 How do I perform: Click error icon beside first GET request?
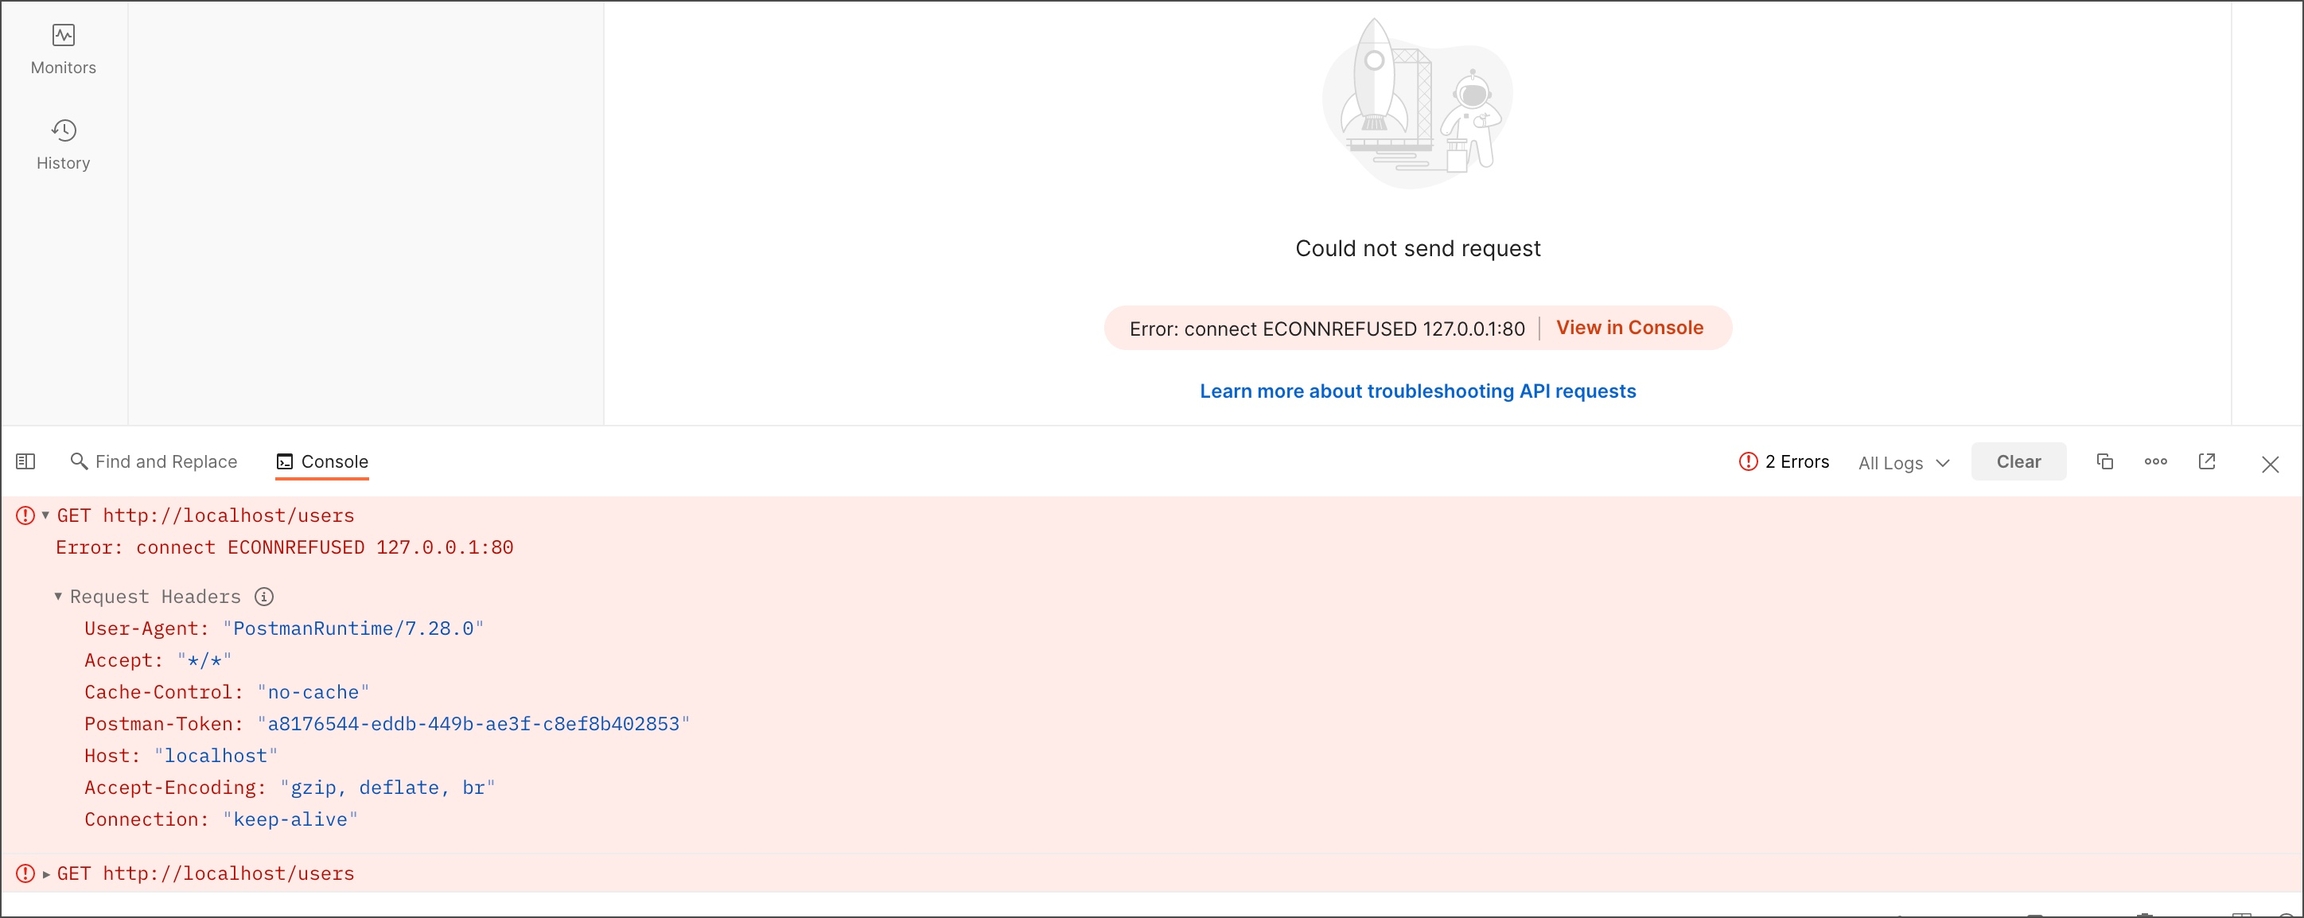tap(26, 515)
